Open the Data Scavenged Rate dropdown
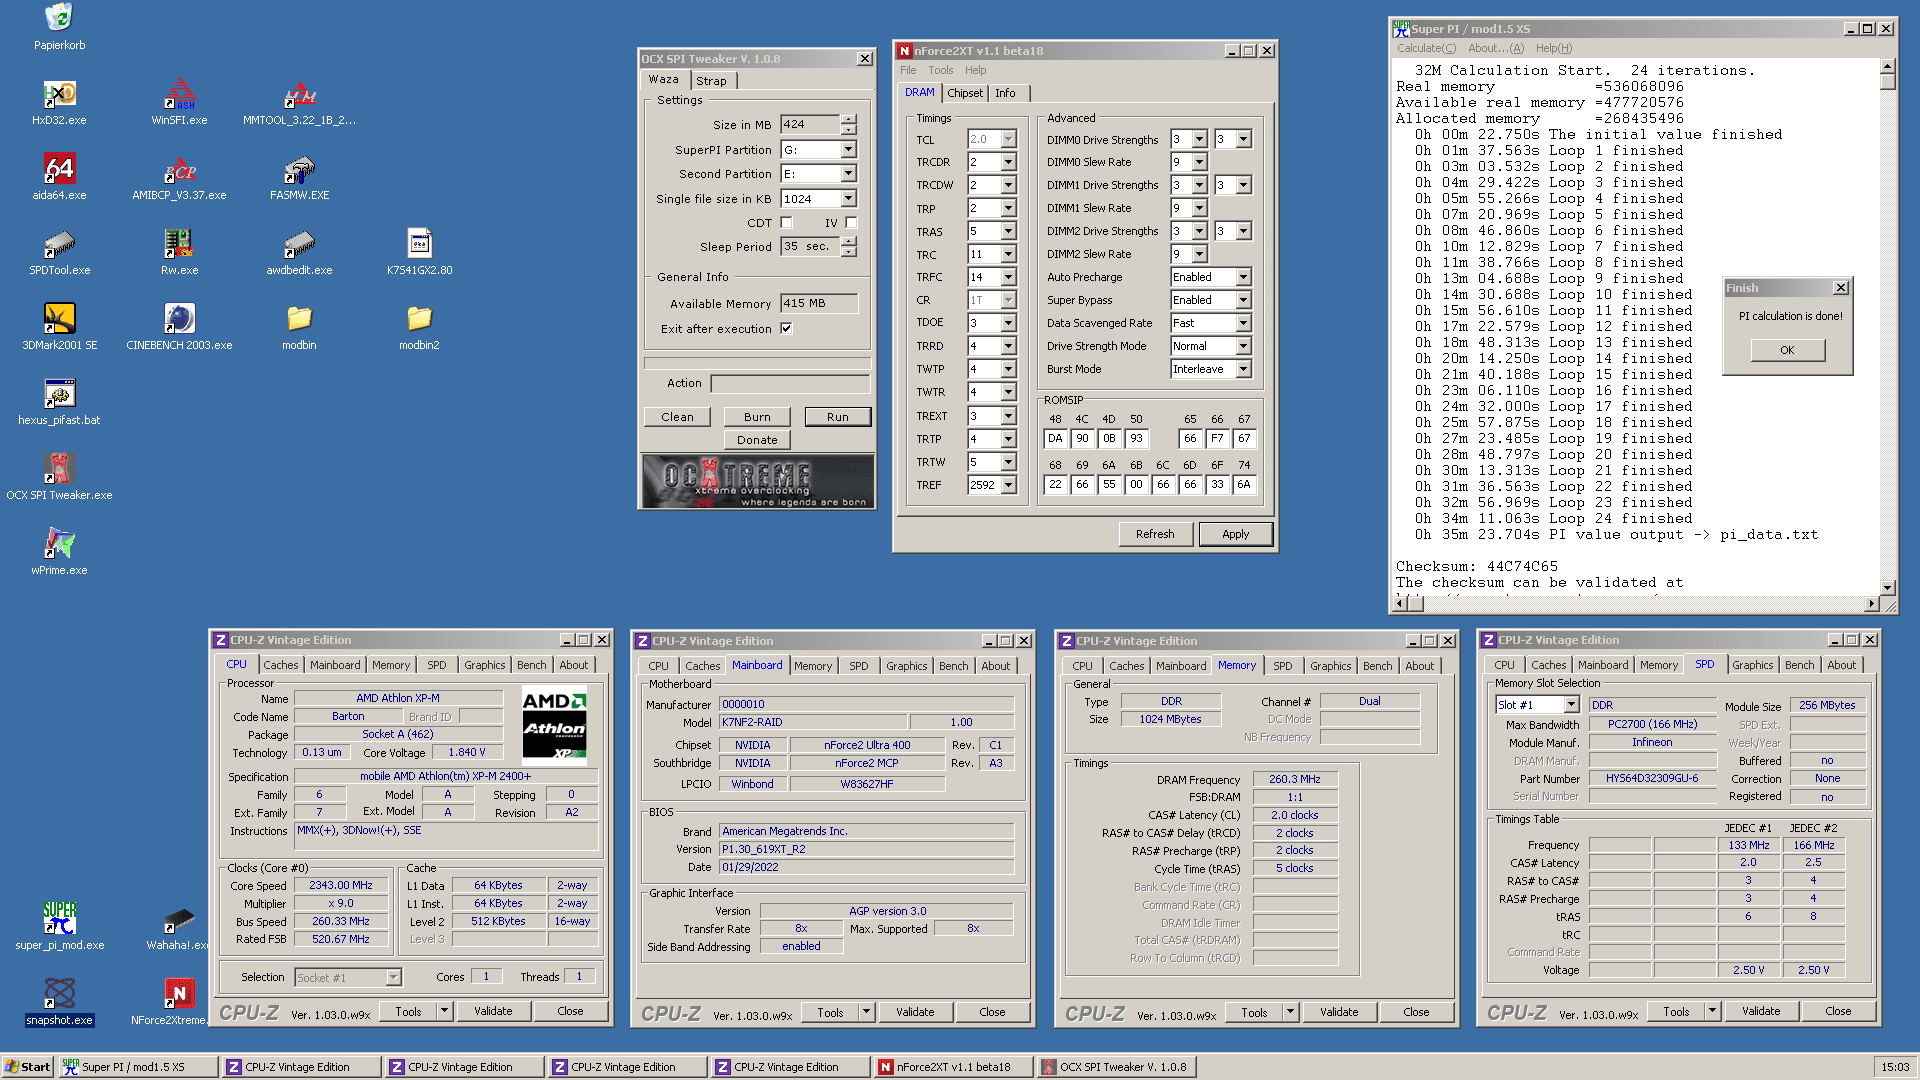 click(x=1243, y=323)
